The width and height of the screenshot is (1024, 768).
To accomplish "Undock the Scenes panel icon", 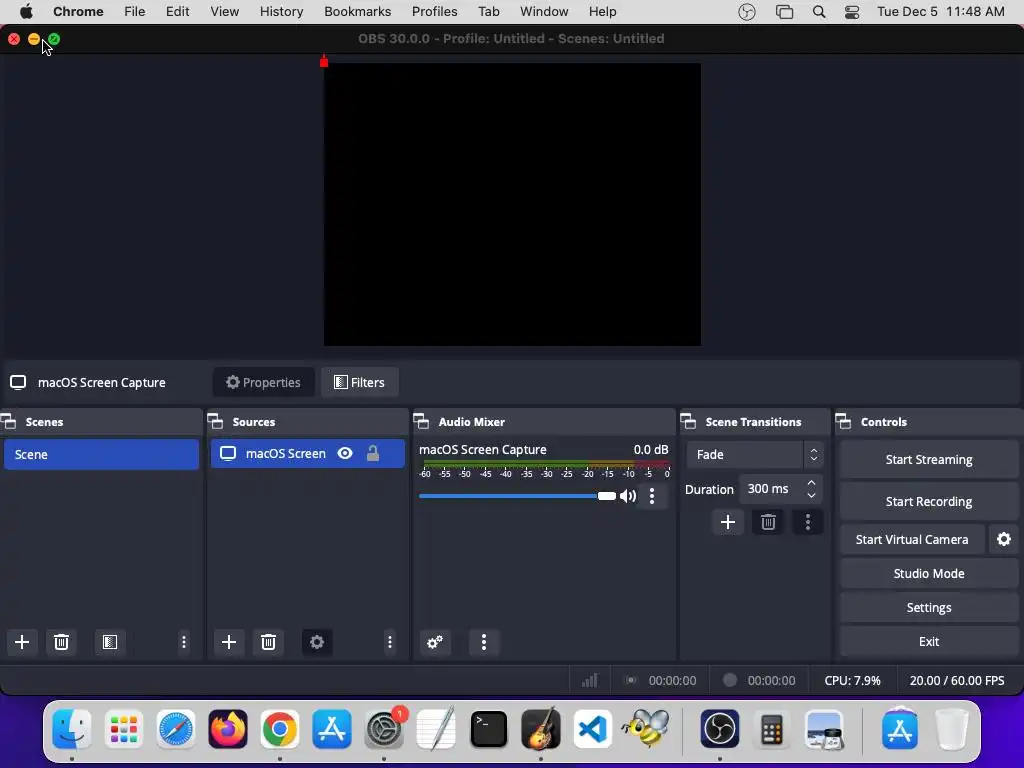I will point(8,422).
